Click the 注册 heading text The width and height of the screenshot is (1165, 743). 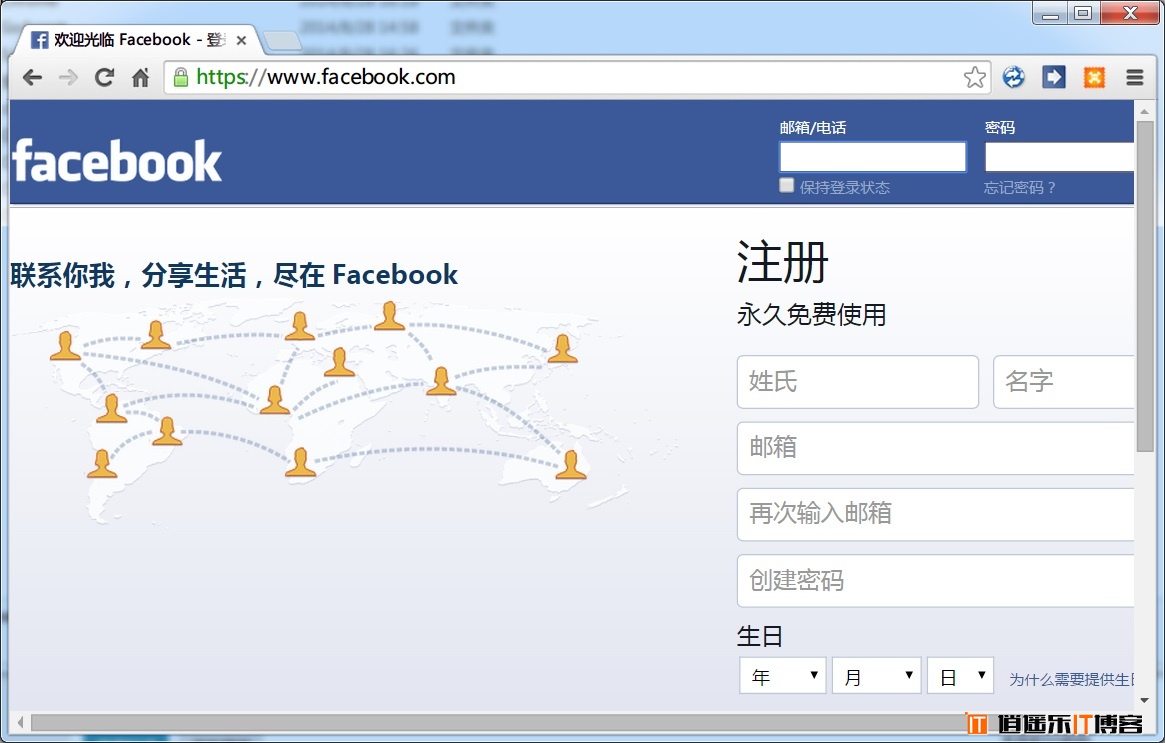(782, 262)
